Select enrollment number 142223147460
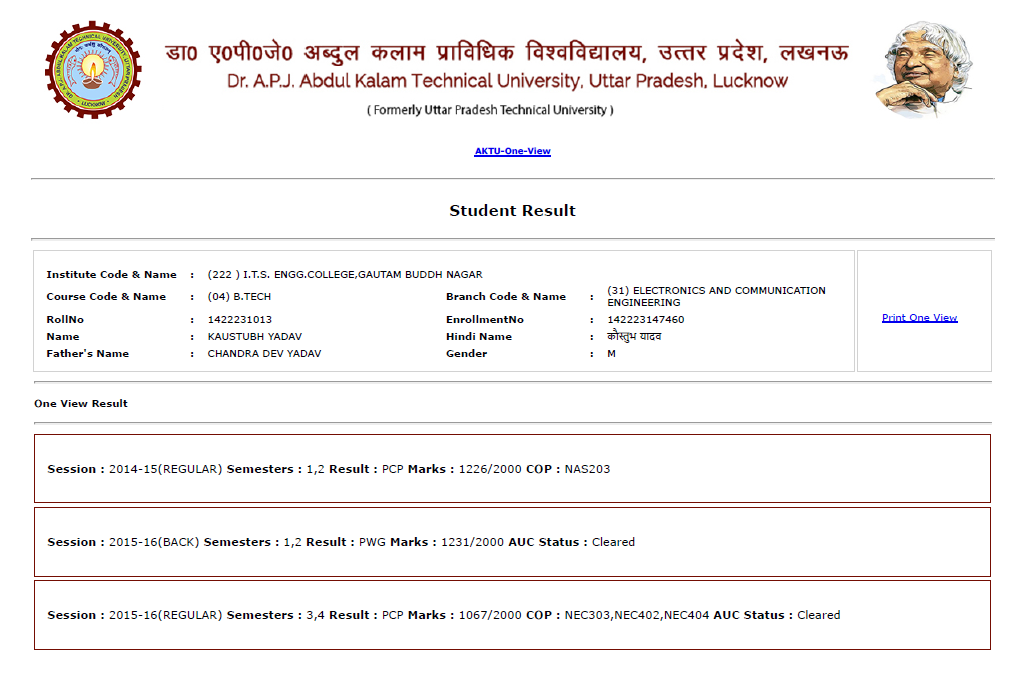This screenshot has width=1022, height=682. pos(646,319)
